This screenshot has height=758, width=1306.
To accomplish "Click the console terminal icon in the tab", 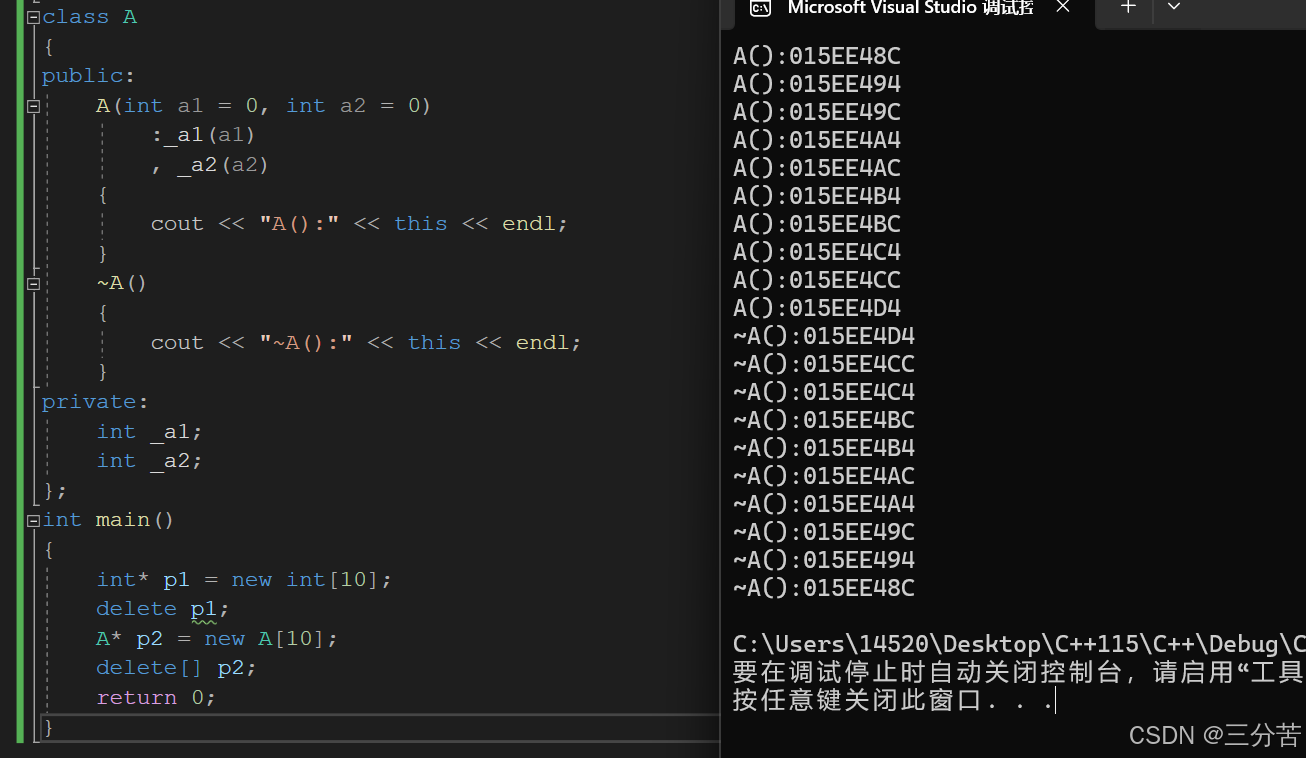I will pyautogui.click(x=760, y=8).
